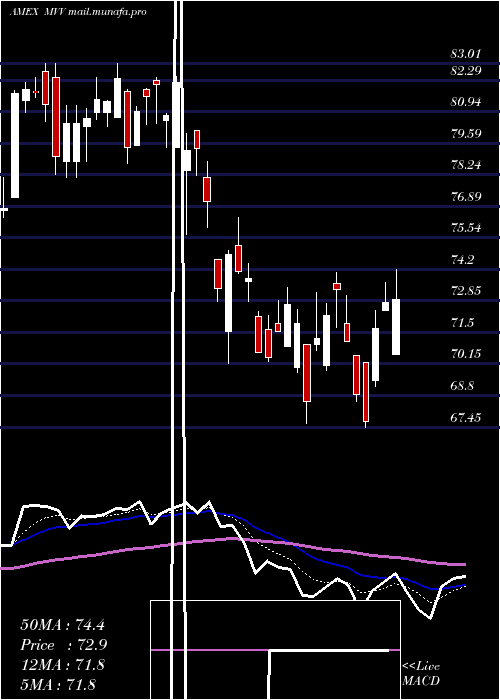Click the <<Live MACD label

(421, 673)
